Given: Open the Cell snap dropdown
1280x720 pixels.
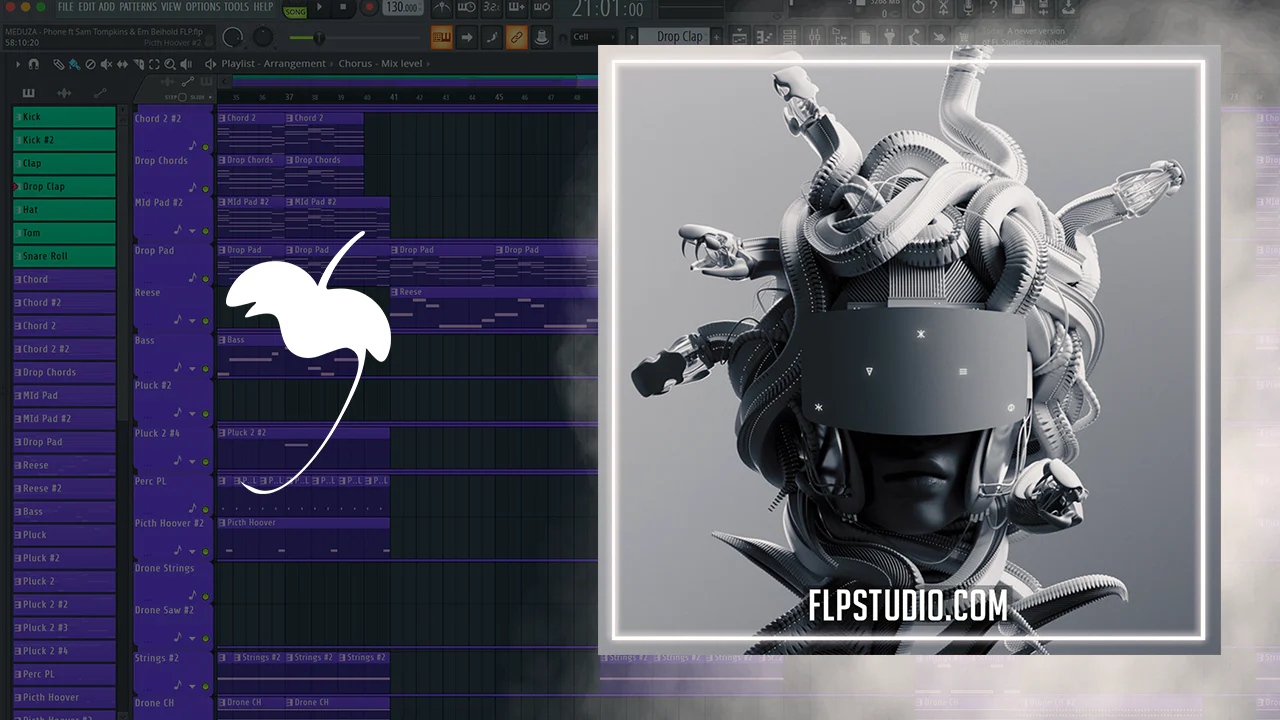Looking at the screenshot, I should (596, 37).
